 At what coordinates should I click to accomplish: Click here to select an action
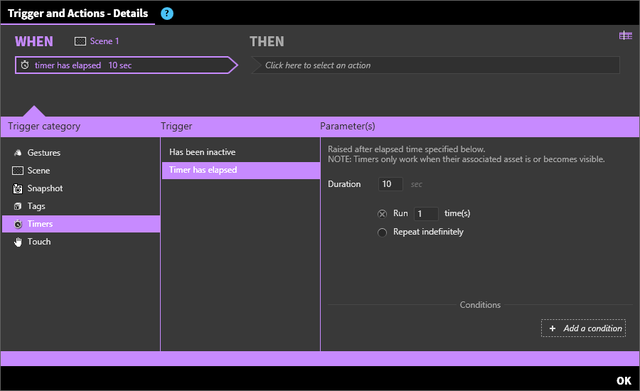point(436,65)
